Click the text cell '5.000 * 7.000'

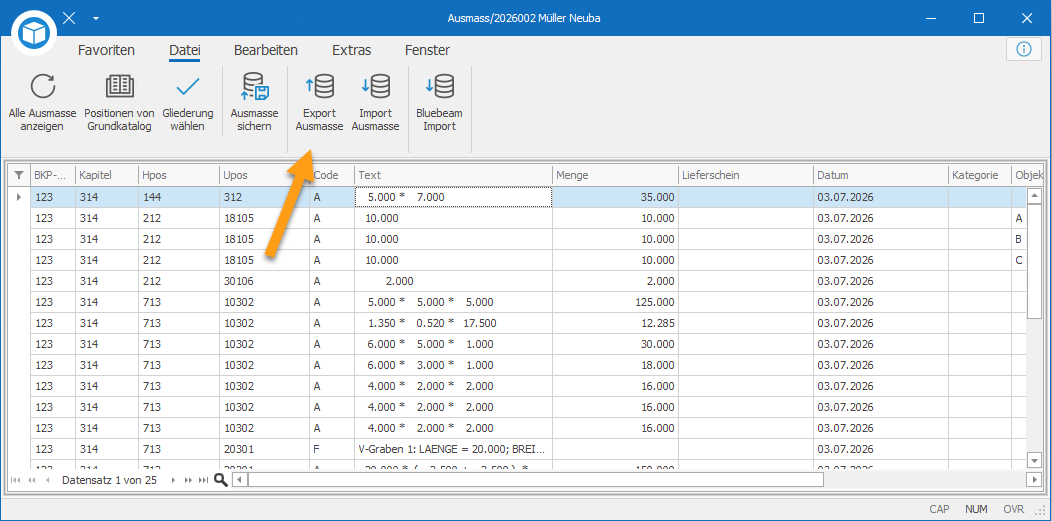click(453, 197)
